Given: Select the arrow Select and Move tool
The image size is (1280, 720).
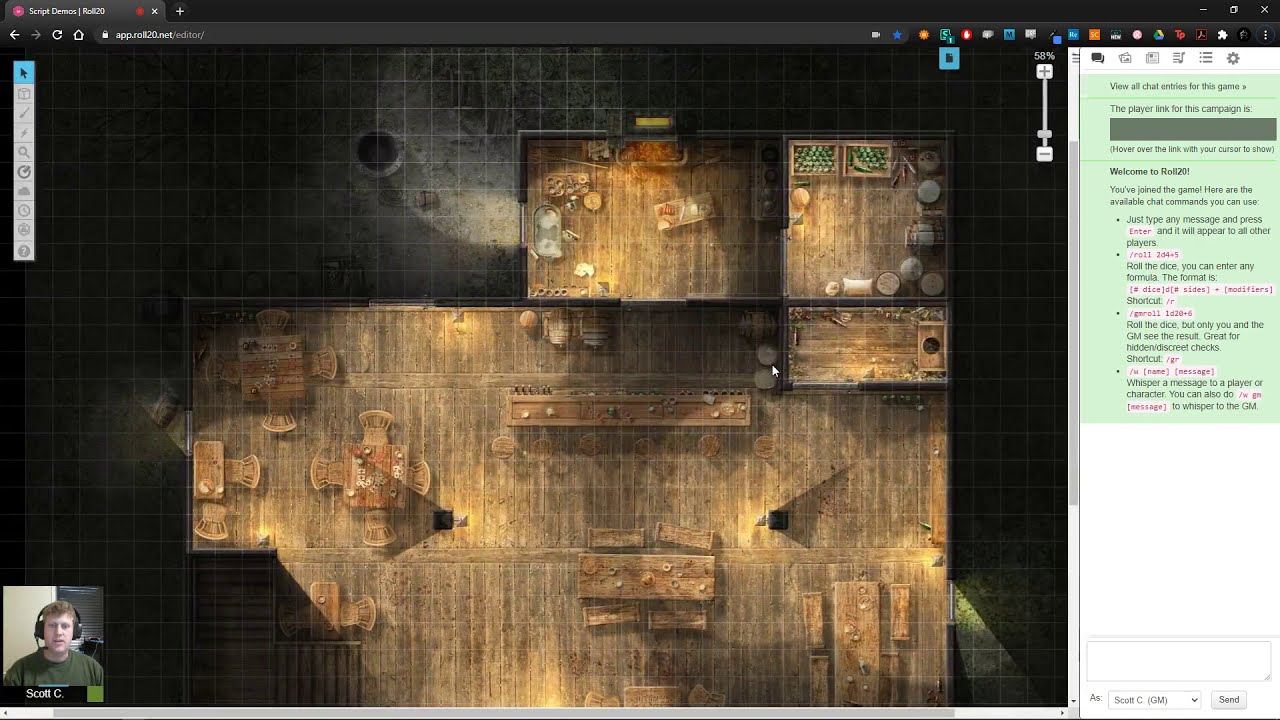Looking at the screenshot, I should (24, 73).
